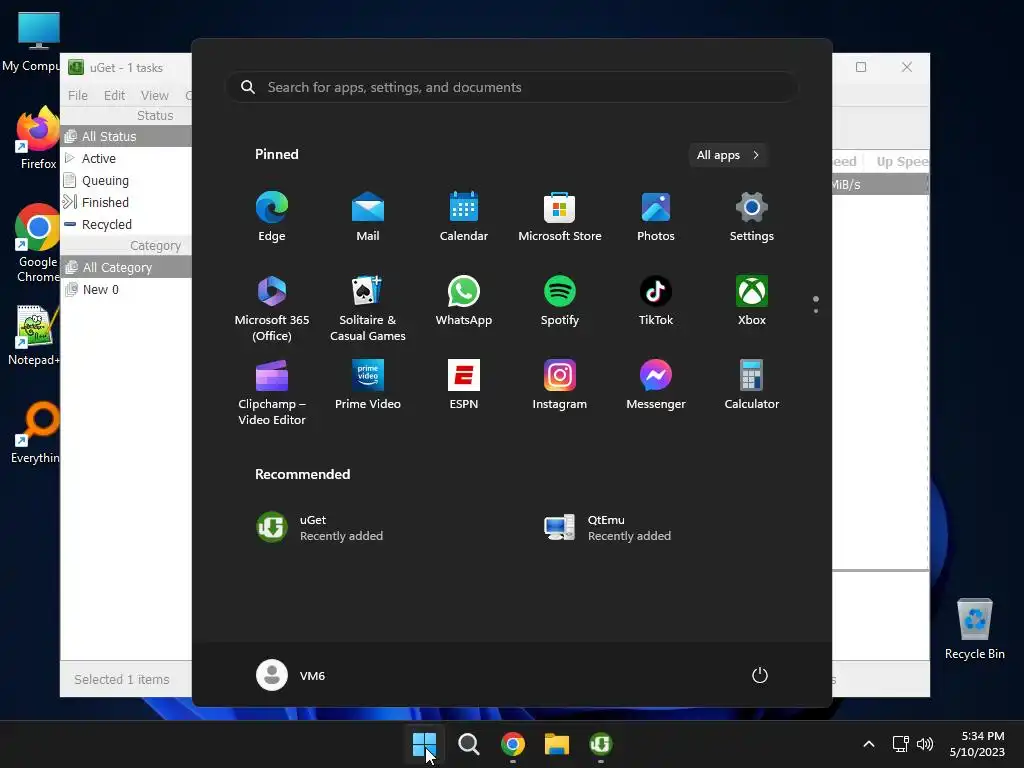Launch Instagram

560,384
